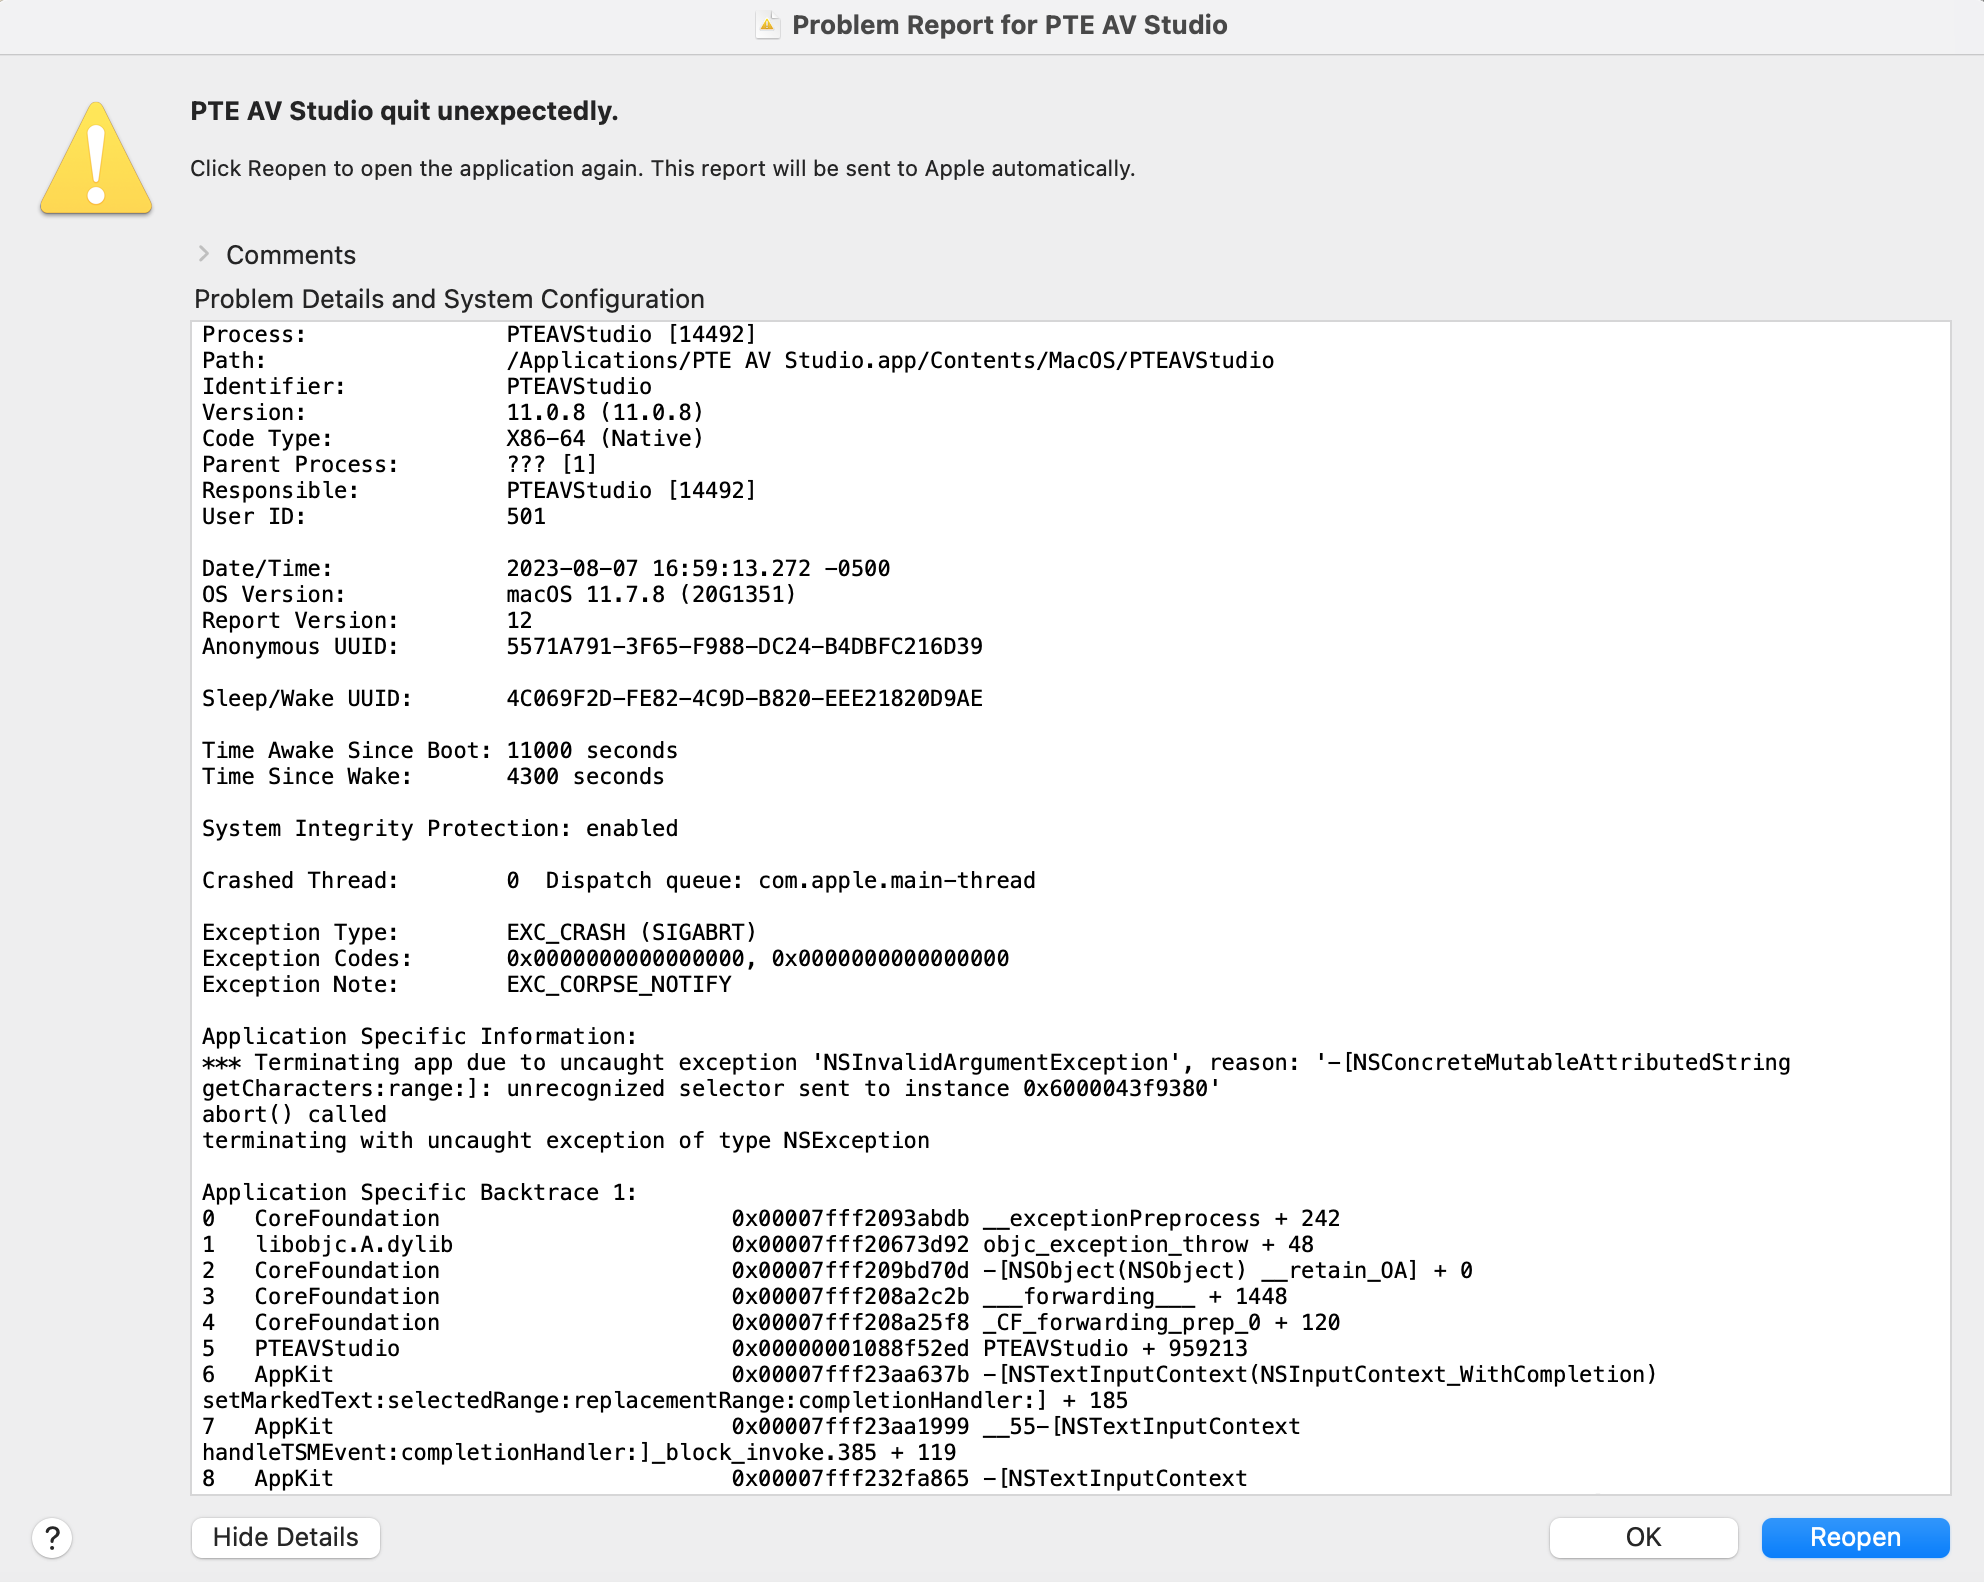Click the Application Specific Backtrace heading
Screen dimensions: 1984x1582
(419, 1193)
